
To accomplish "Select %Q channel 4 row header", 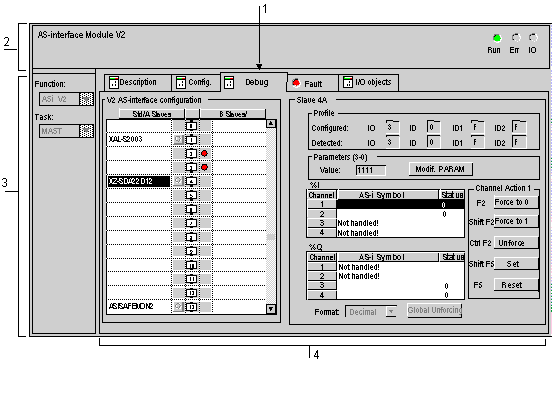I will [x=322, y=295].
